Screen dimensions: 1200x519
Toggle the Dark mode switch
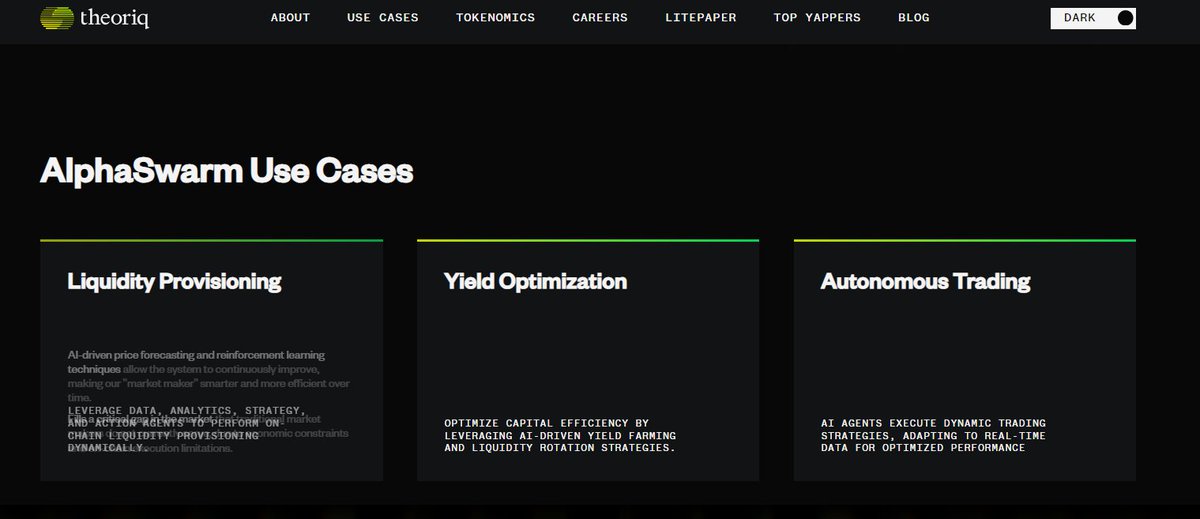(x=1093, y=18)
